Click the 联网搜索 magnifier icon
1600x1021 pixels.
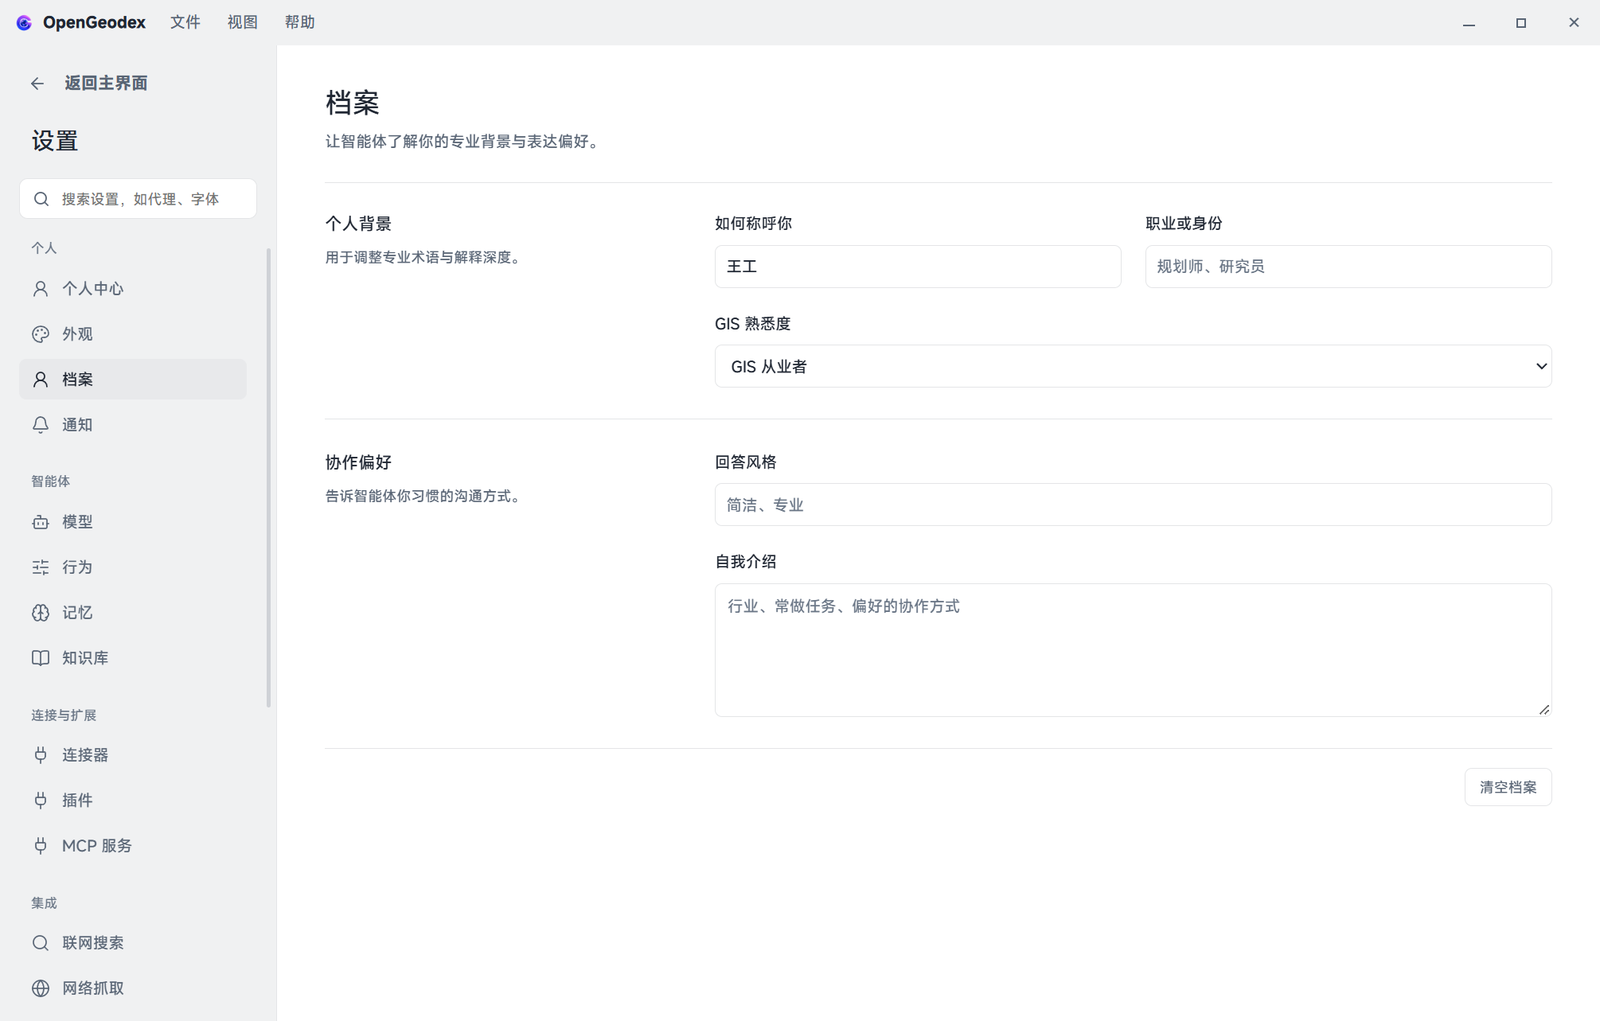[40, 943]
